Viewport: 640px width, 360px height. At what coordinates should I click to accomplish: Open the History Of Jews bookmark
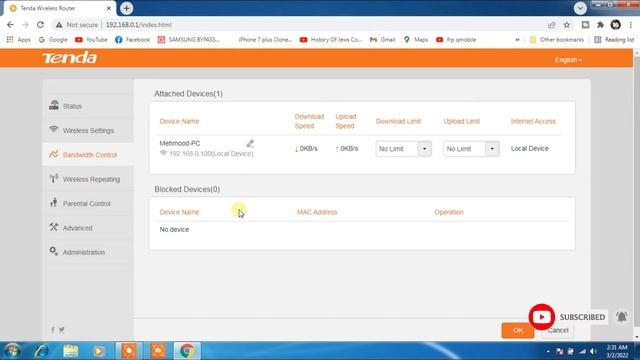[x=331, y=40]
